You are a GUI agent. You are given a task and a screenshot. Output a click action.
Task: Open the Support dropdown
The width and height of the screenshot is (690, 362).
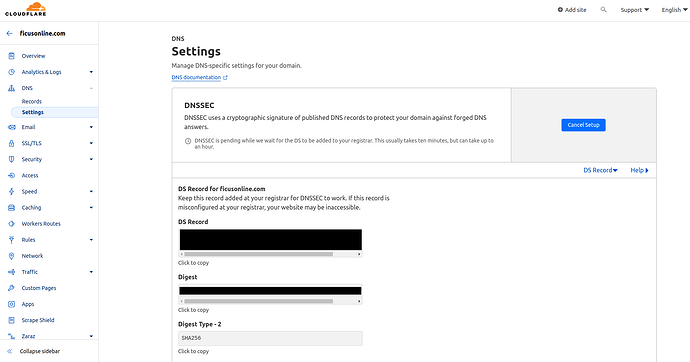[x=635, y=10]
